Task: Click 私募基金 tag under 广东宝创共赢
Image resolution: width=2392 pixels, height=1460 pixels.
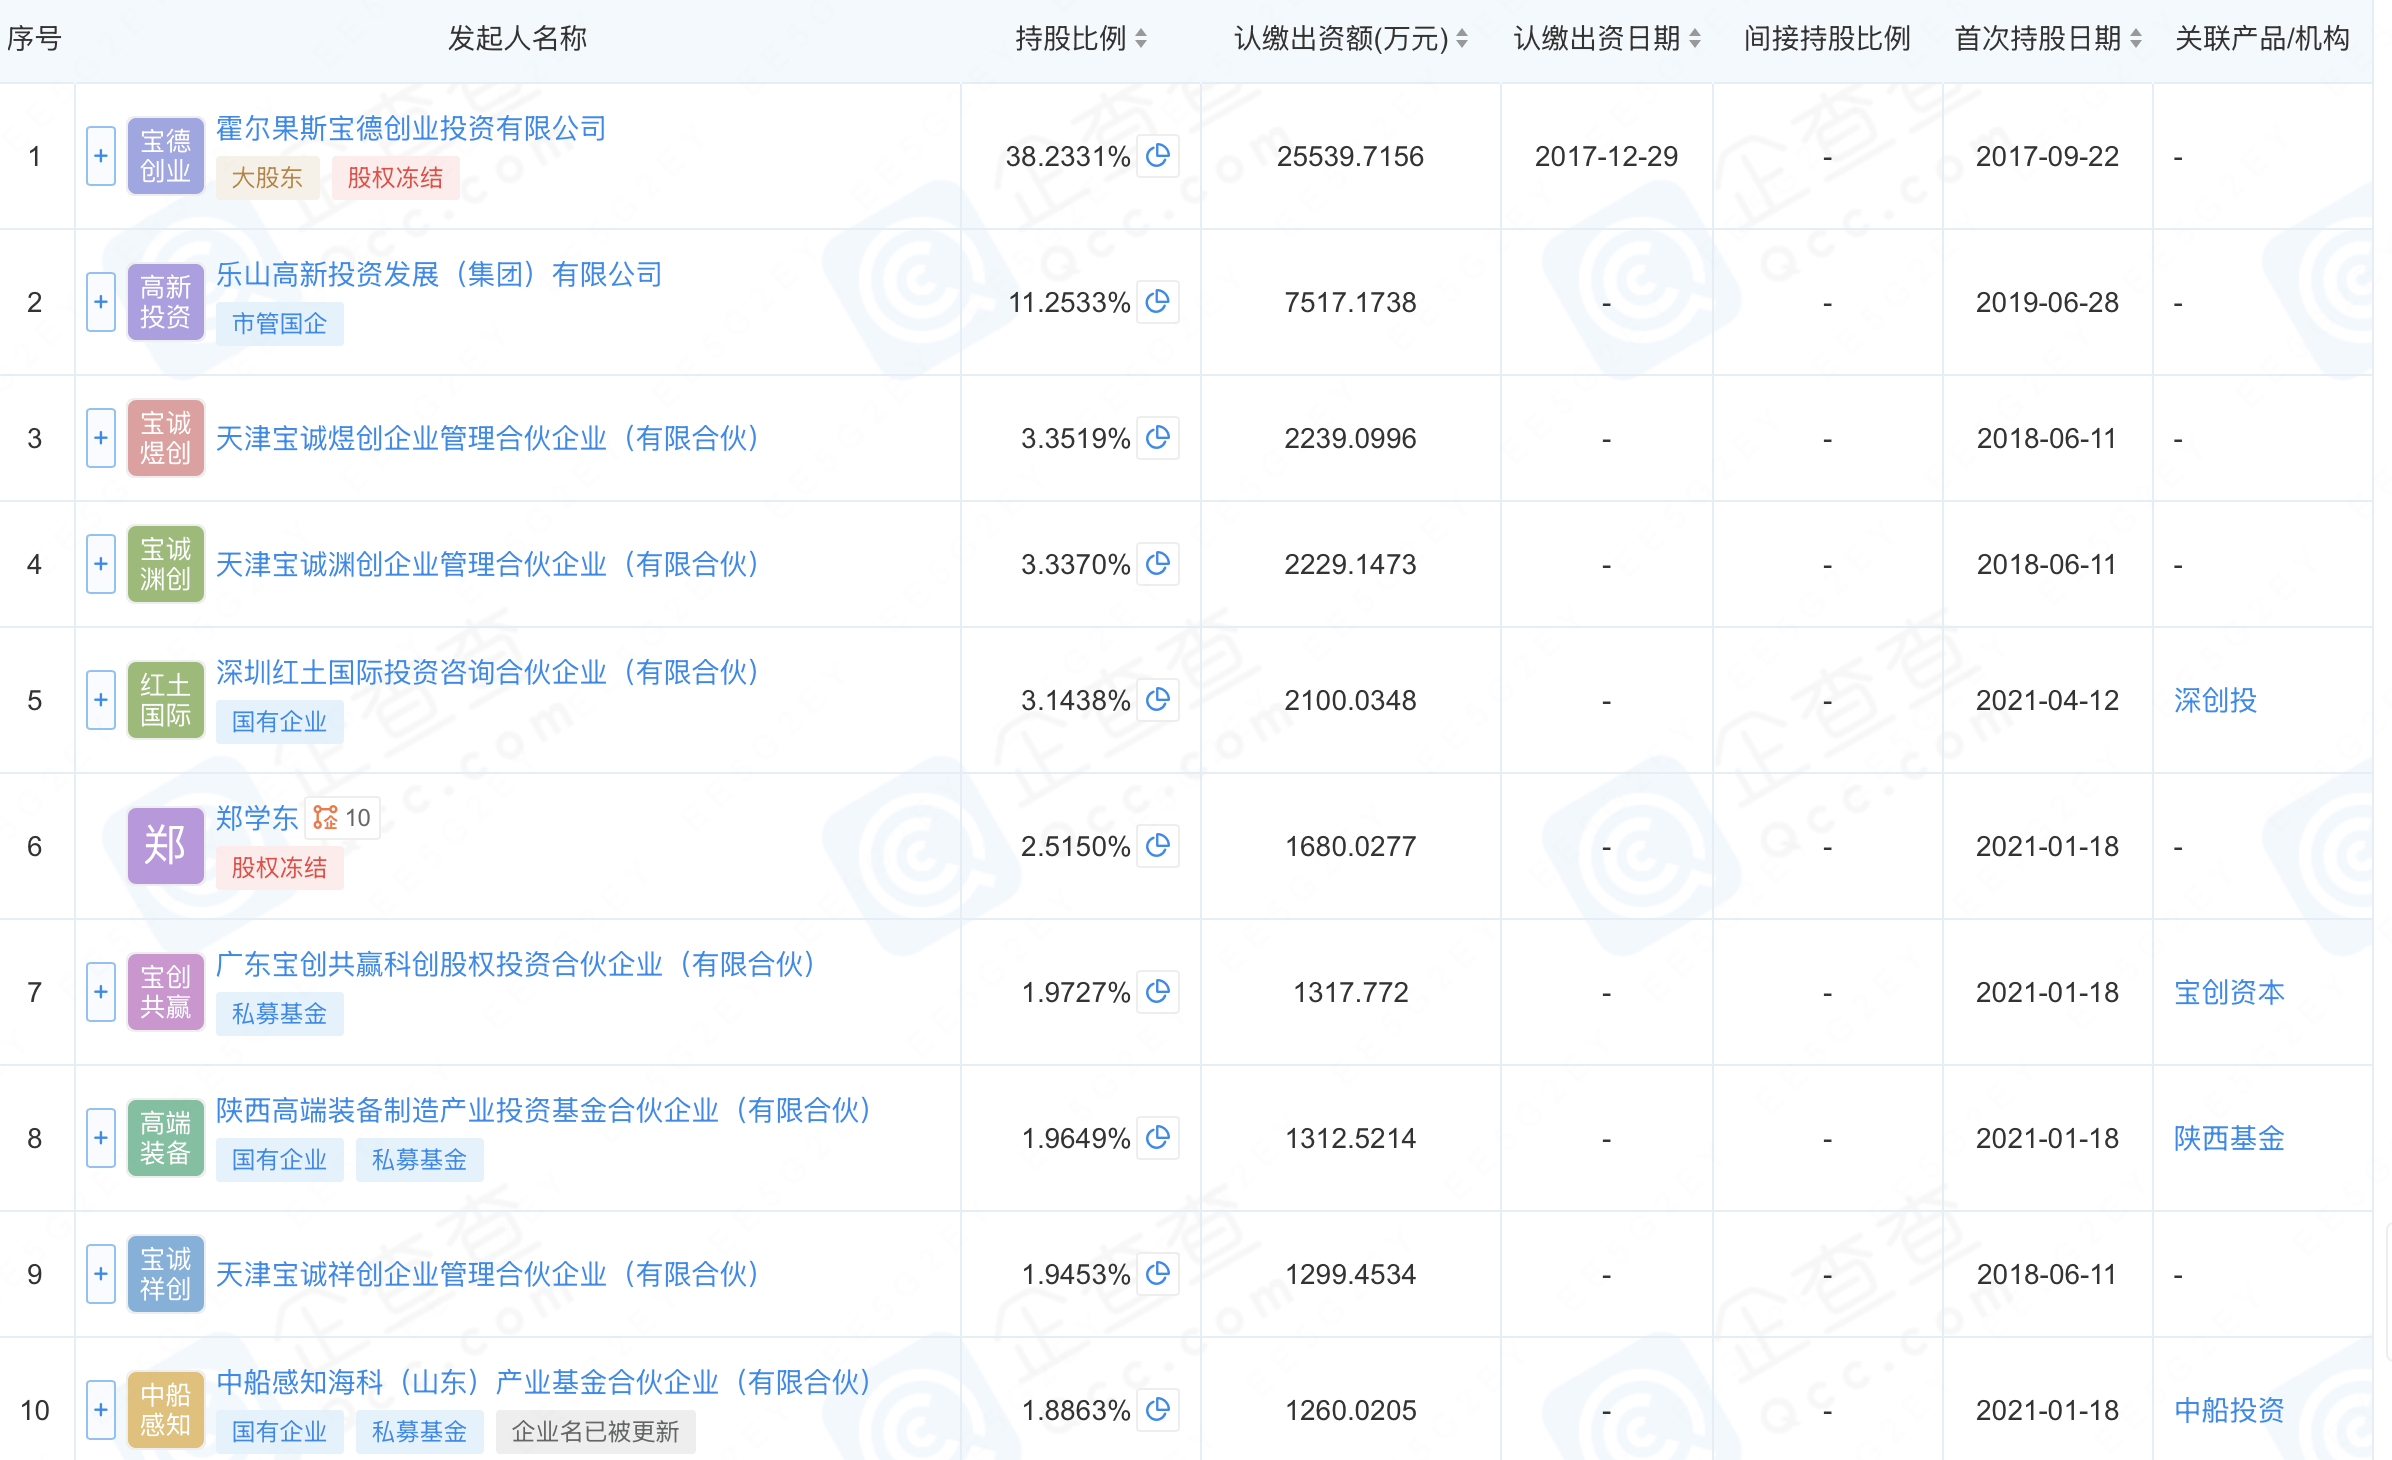Action: point(279,1014)
